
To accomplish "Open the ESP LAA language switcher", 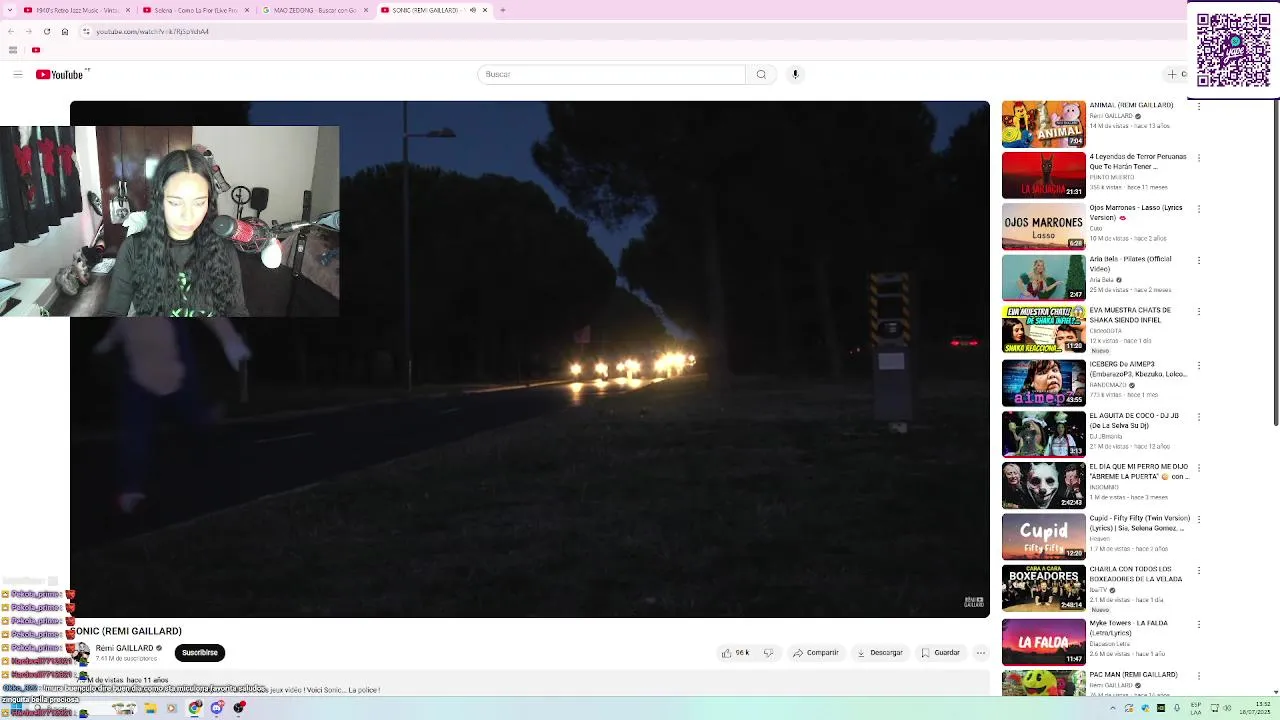I will click(x=1195, y=708).
